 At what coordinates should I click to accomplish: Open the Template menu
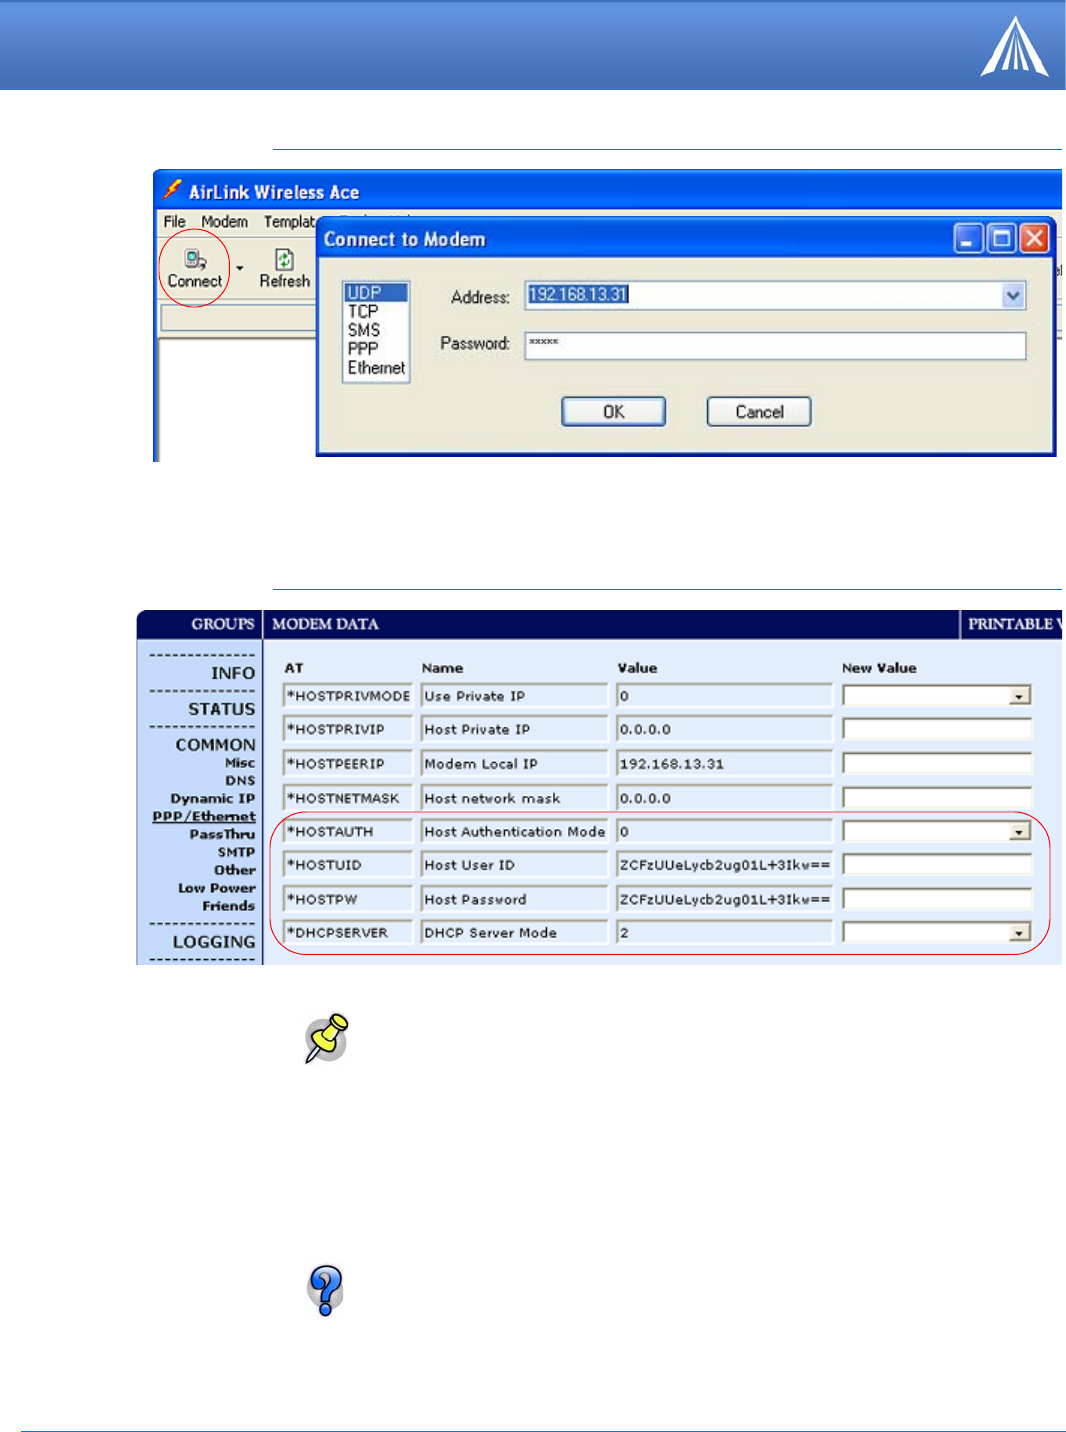pyautogui.click(x=289, y=222)
